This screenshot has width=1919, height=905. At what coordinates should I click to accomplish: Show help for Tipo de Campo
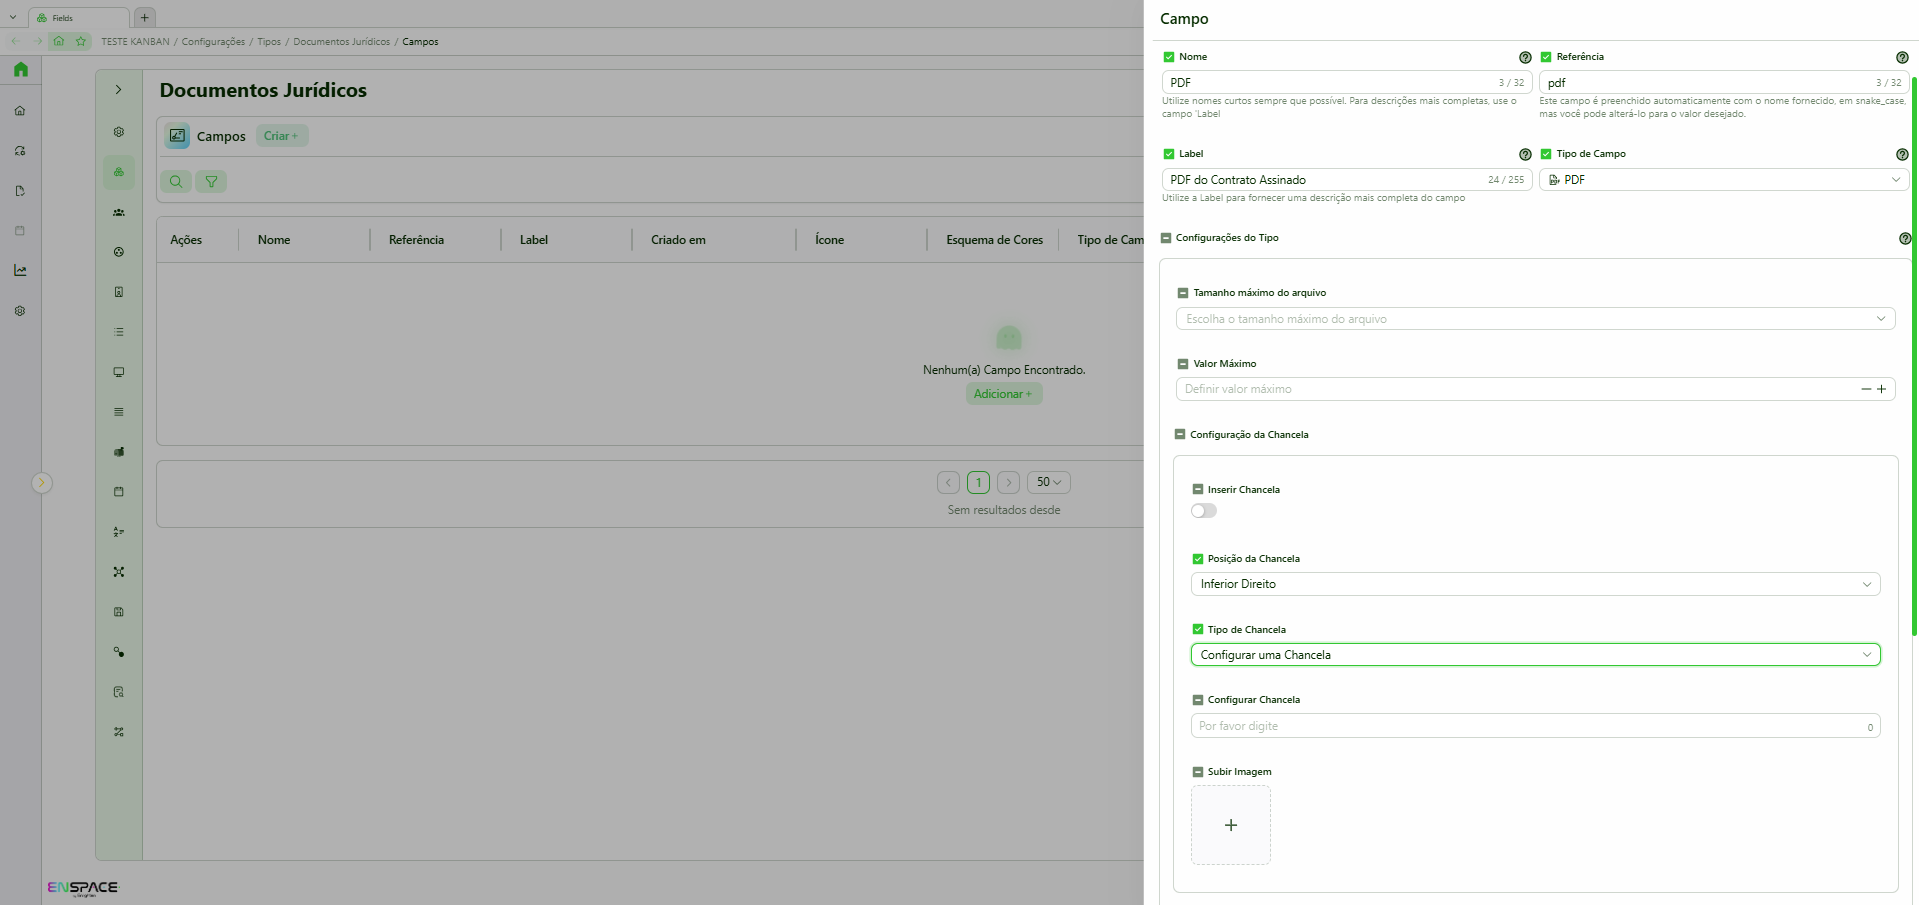[1902, 154]
